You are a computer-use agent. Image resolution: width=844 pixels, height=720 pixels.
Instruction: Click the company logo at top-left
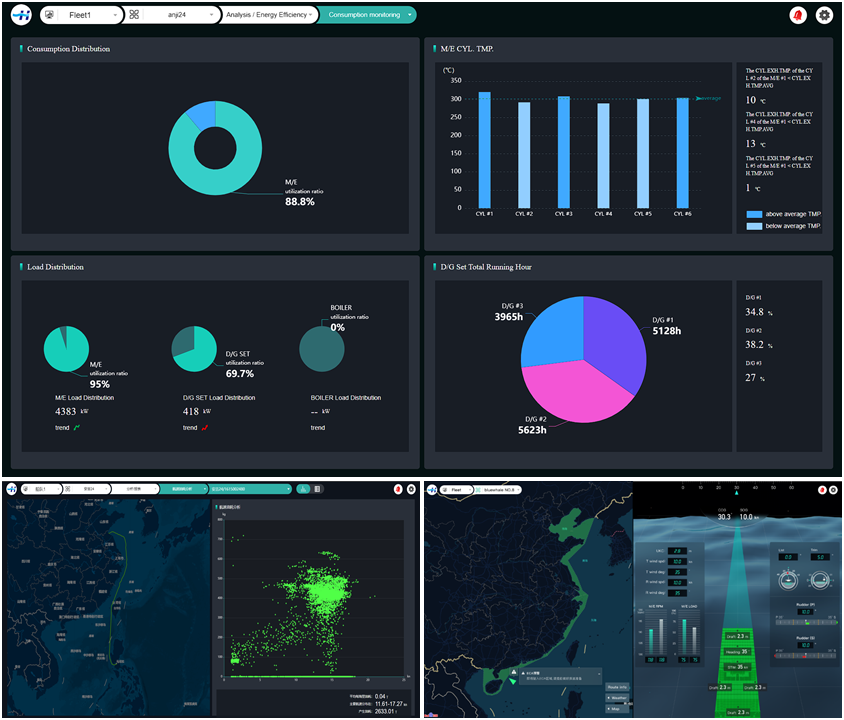[x=20, y=15]
